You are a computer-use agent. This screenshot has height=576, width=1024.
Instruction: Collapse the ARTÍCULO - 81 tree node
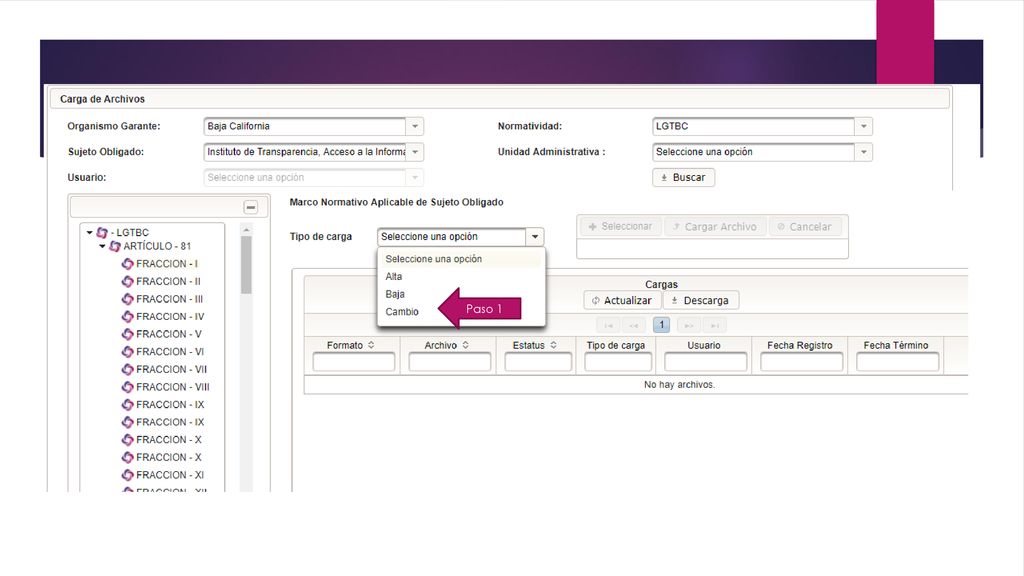103,246
